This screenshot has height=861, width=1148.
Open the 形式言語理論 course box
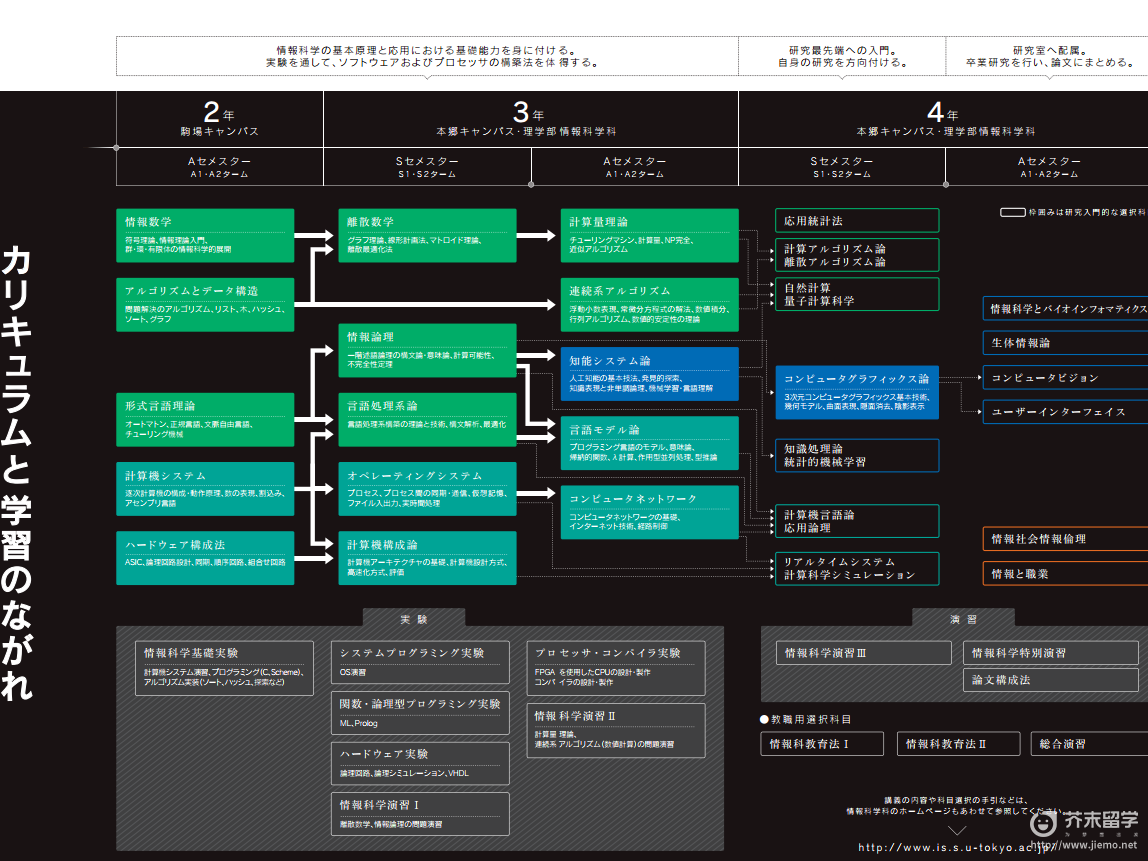[205, 420]
